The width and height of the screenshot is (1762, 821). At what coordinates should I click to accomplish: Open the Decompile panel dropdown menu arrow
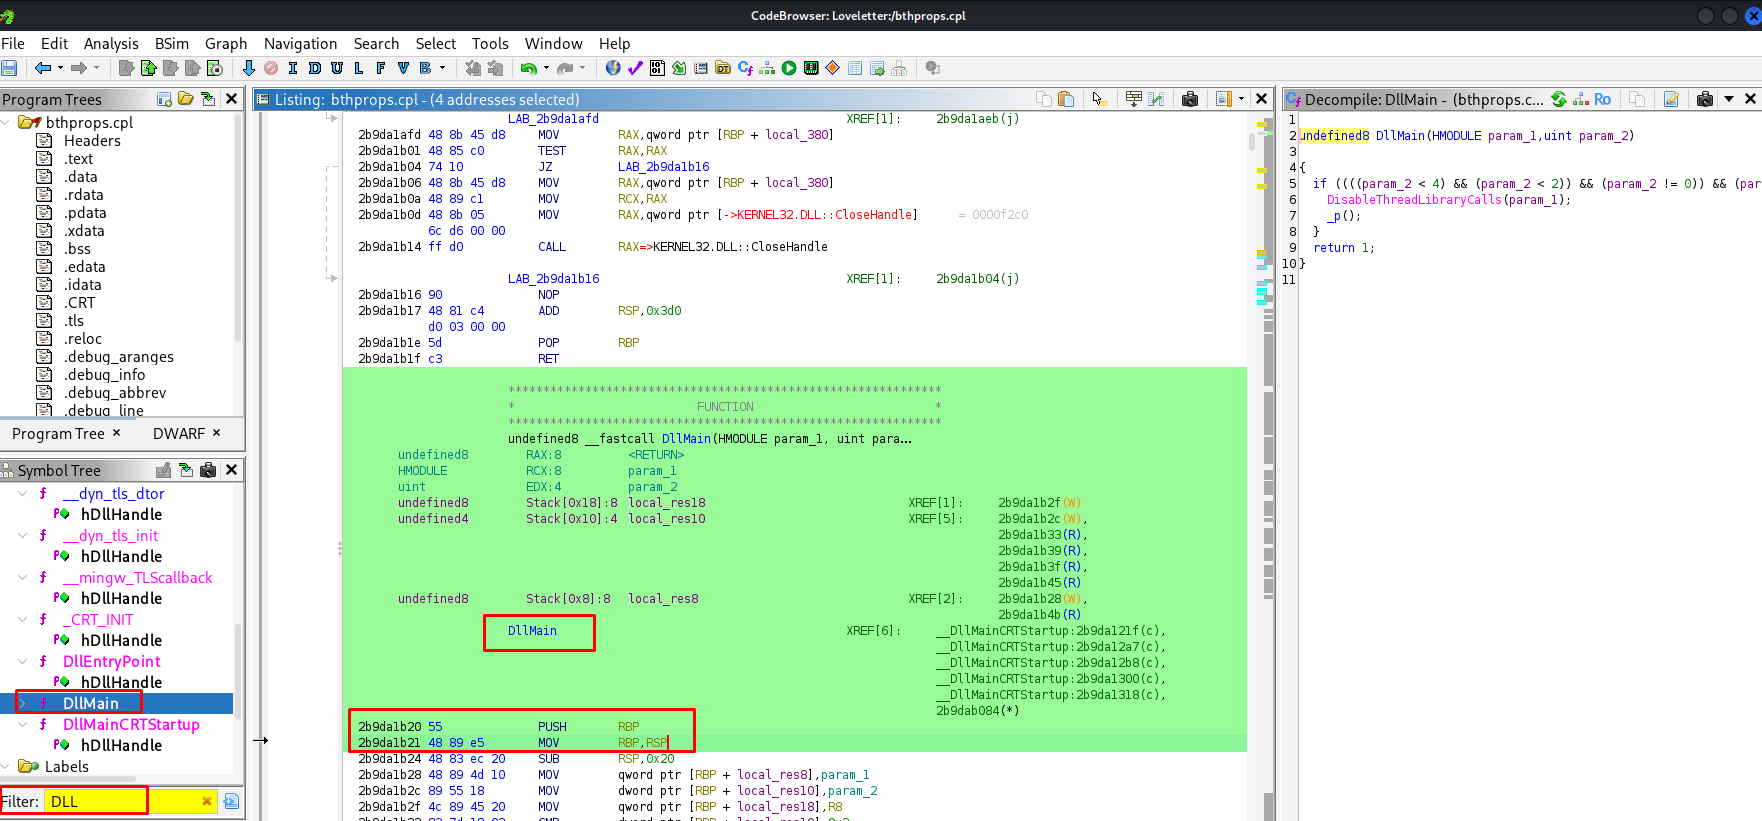[x=1729, y=99]
